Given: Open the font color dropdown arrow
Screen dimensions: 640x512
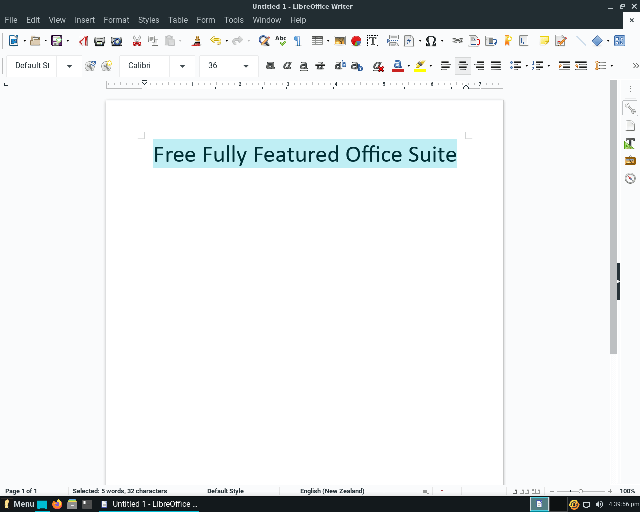Looking at the screenshot, I should point(409,66).
